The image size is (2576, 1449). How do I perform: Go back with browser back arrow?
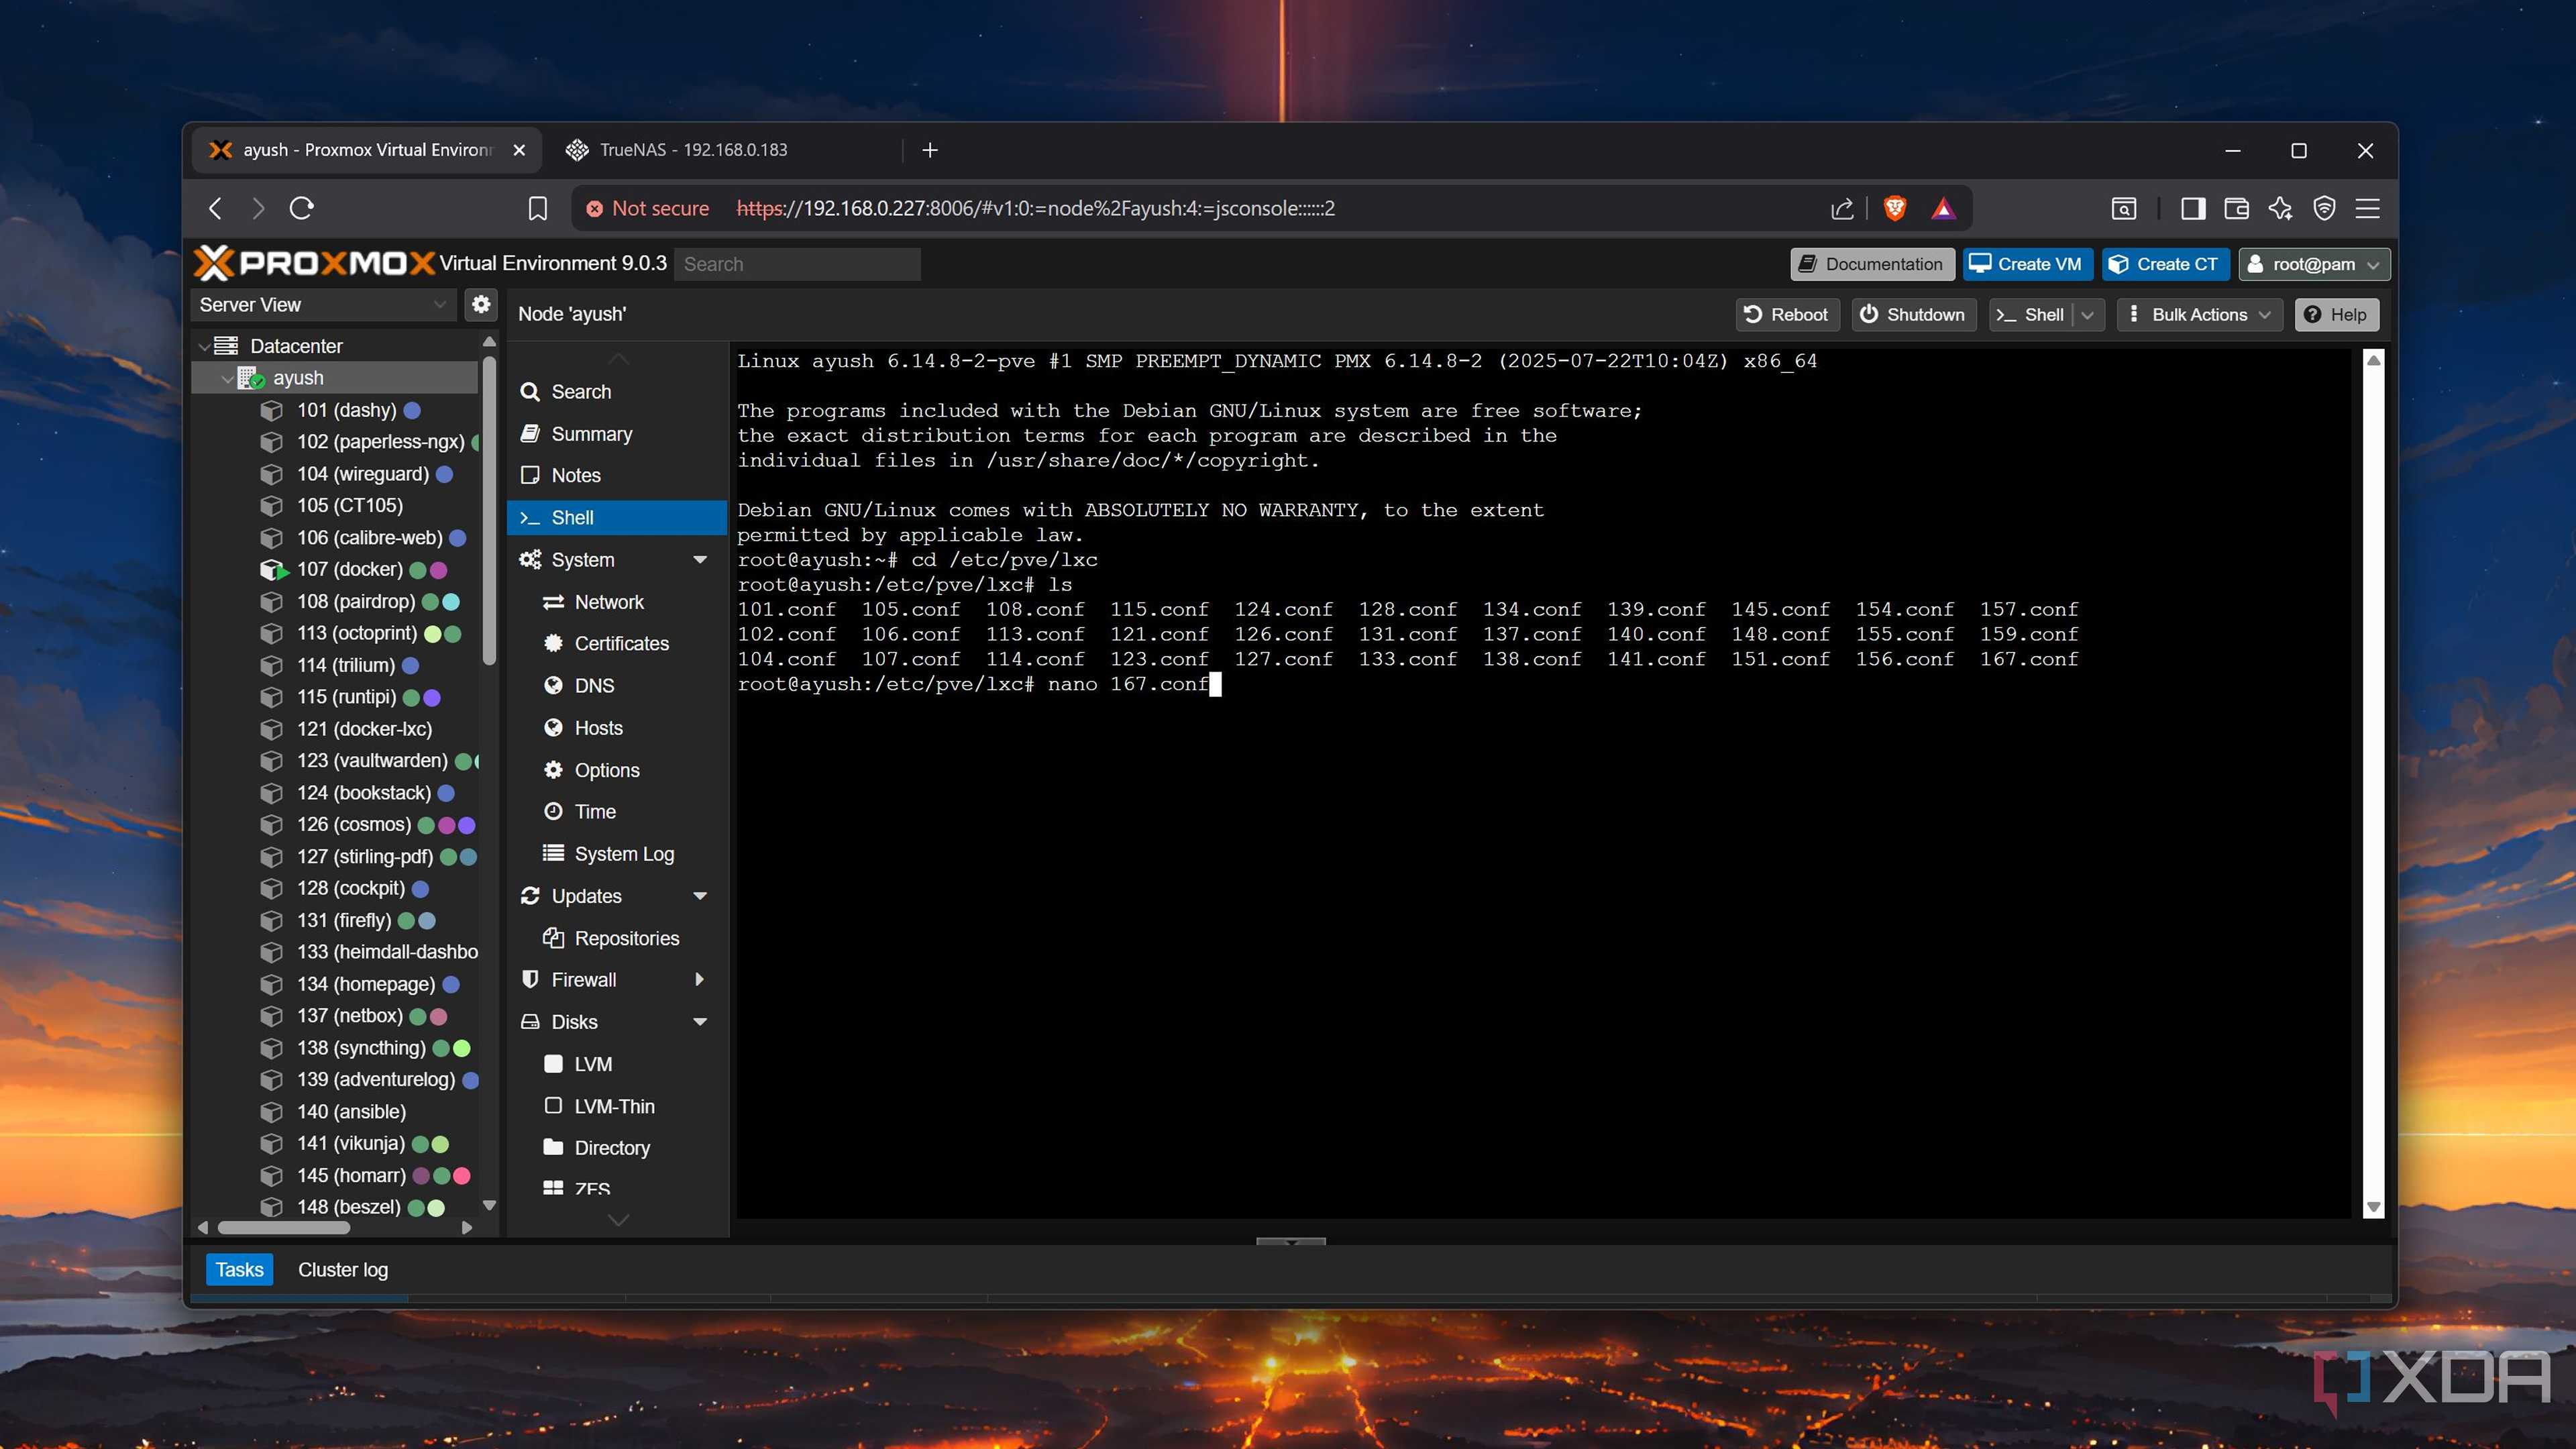tap(215, 208)
